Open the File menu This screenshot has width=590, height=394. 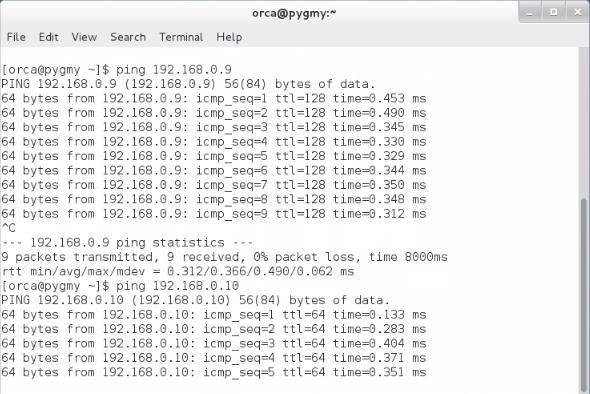pyautogui.click(x=16, y=37)
